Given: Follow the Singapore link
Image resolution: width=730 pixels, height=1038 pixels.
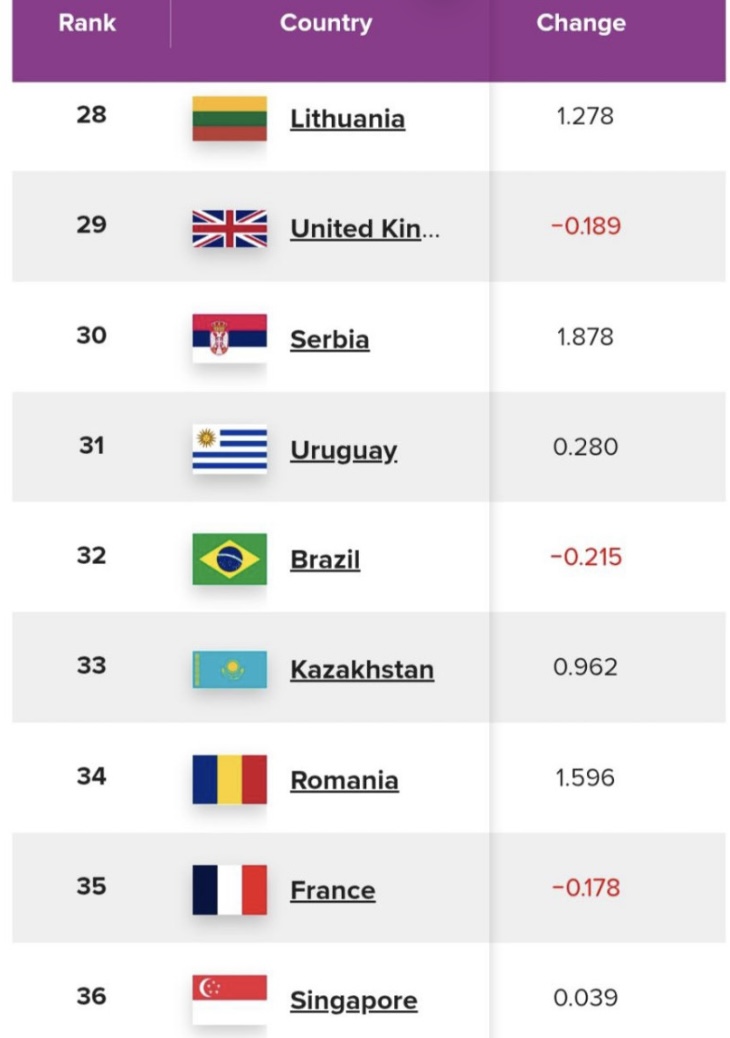Looking at the screenshot, I should (x=353, y=1000).
